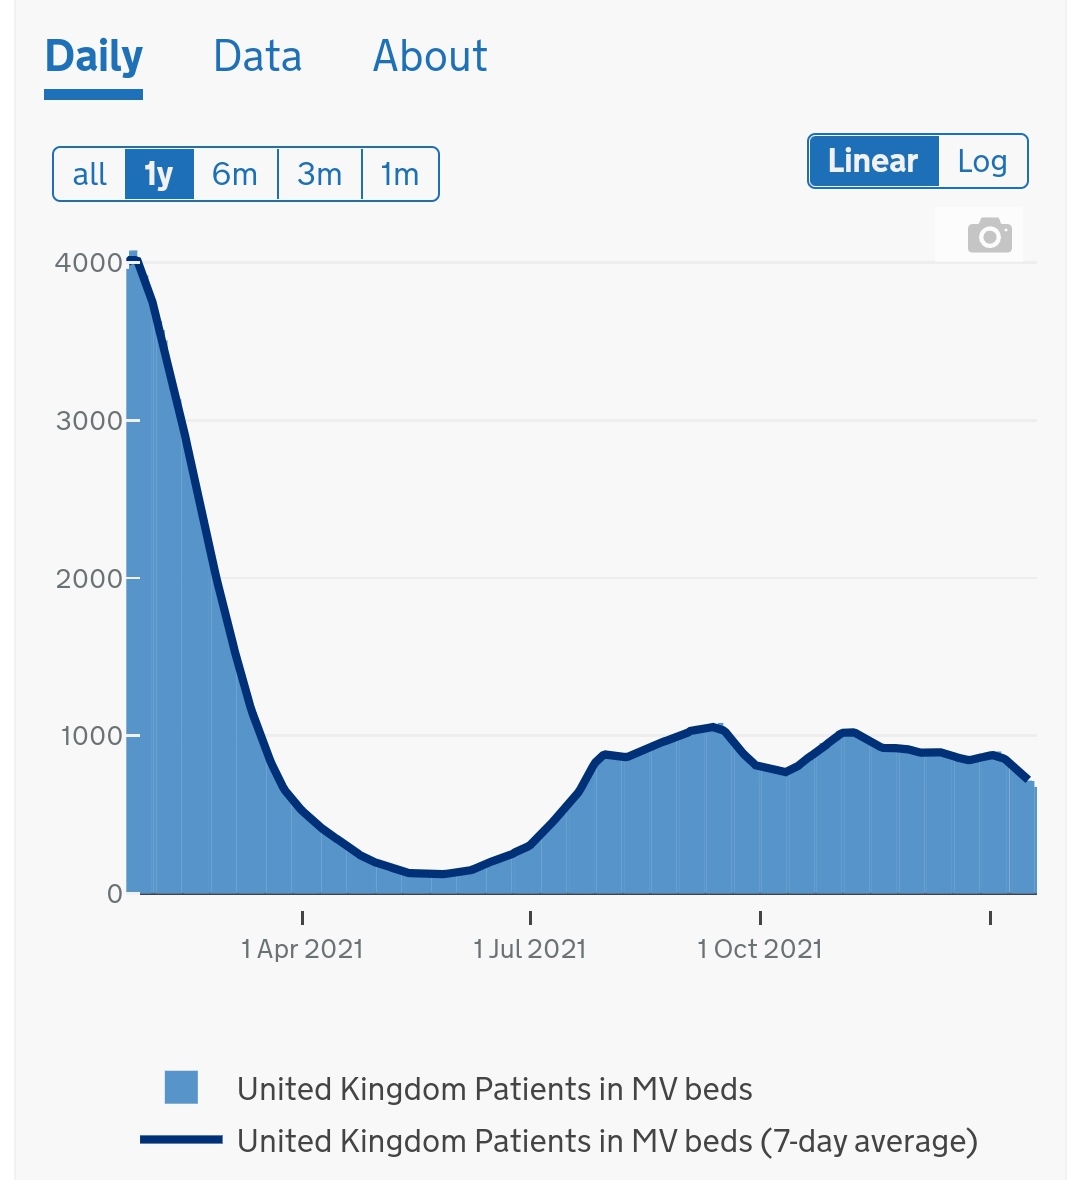Viewport: 1080px width, 1180px height.
Task: Toggle the Patients in MV beds series label
Action: click(x=494, y=1089)
